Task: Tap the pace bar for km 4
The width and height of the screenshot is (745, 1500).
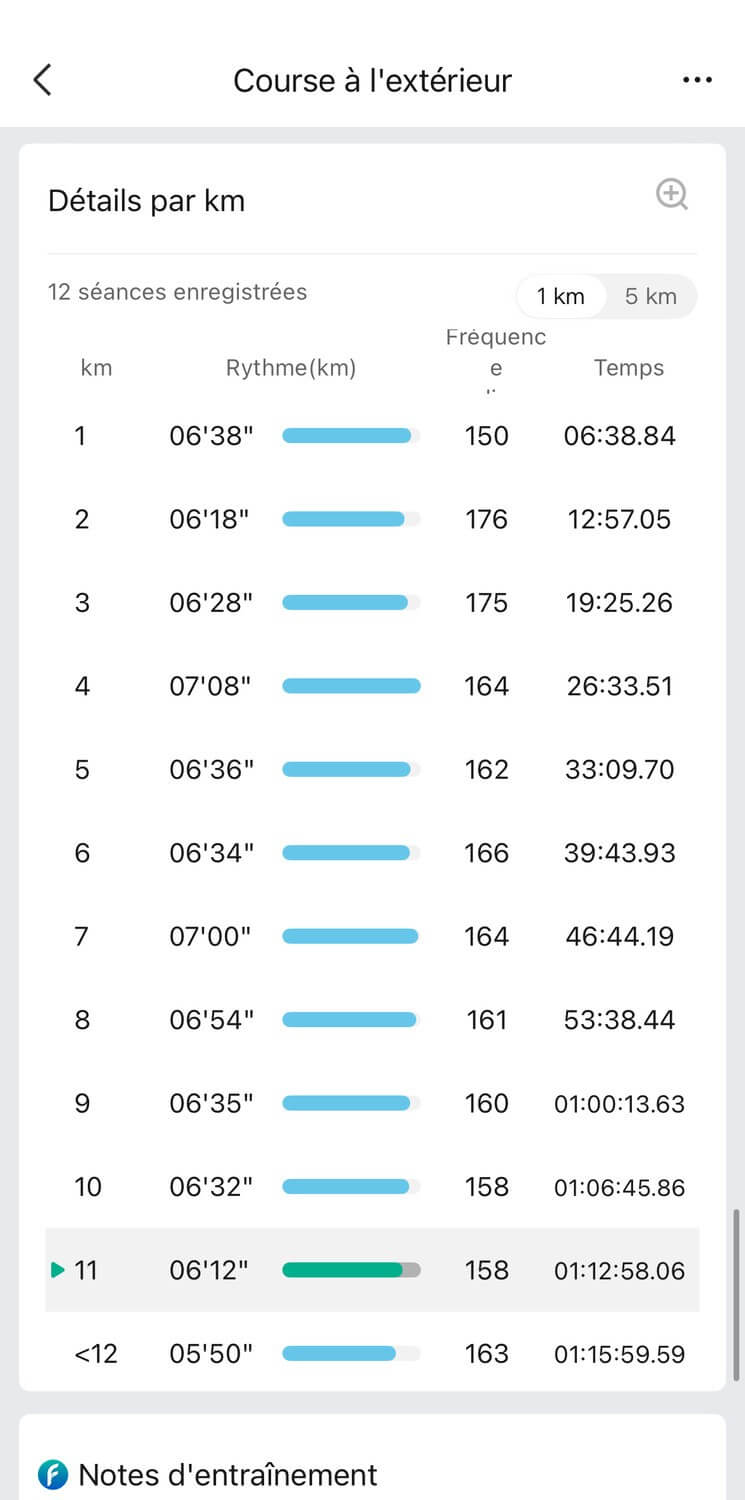Action: [351, 686]
